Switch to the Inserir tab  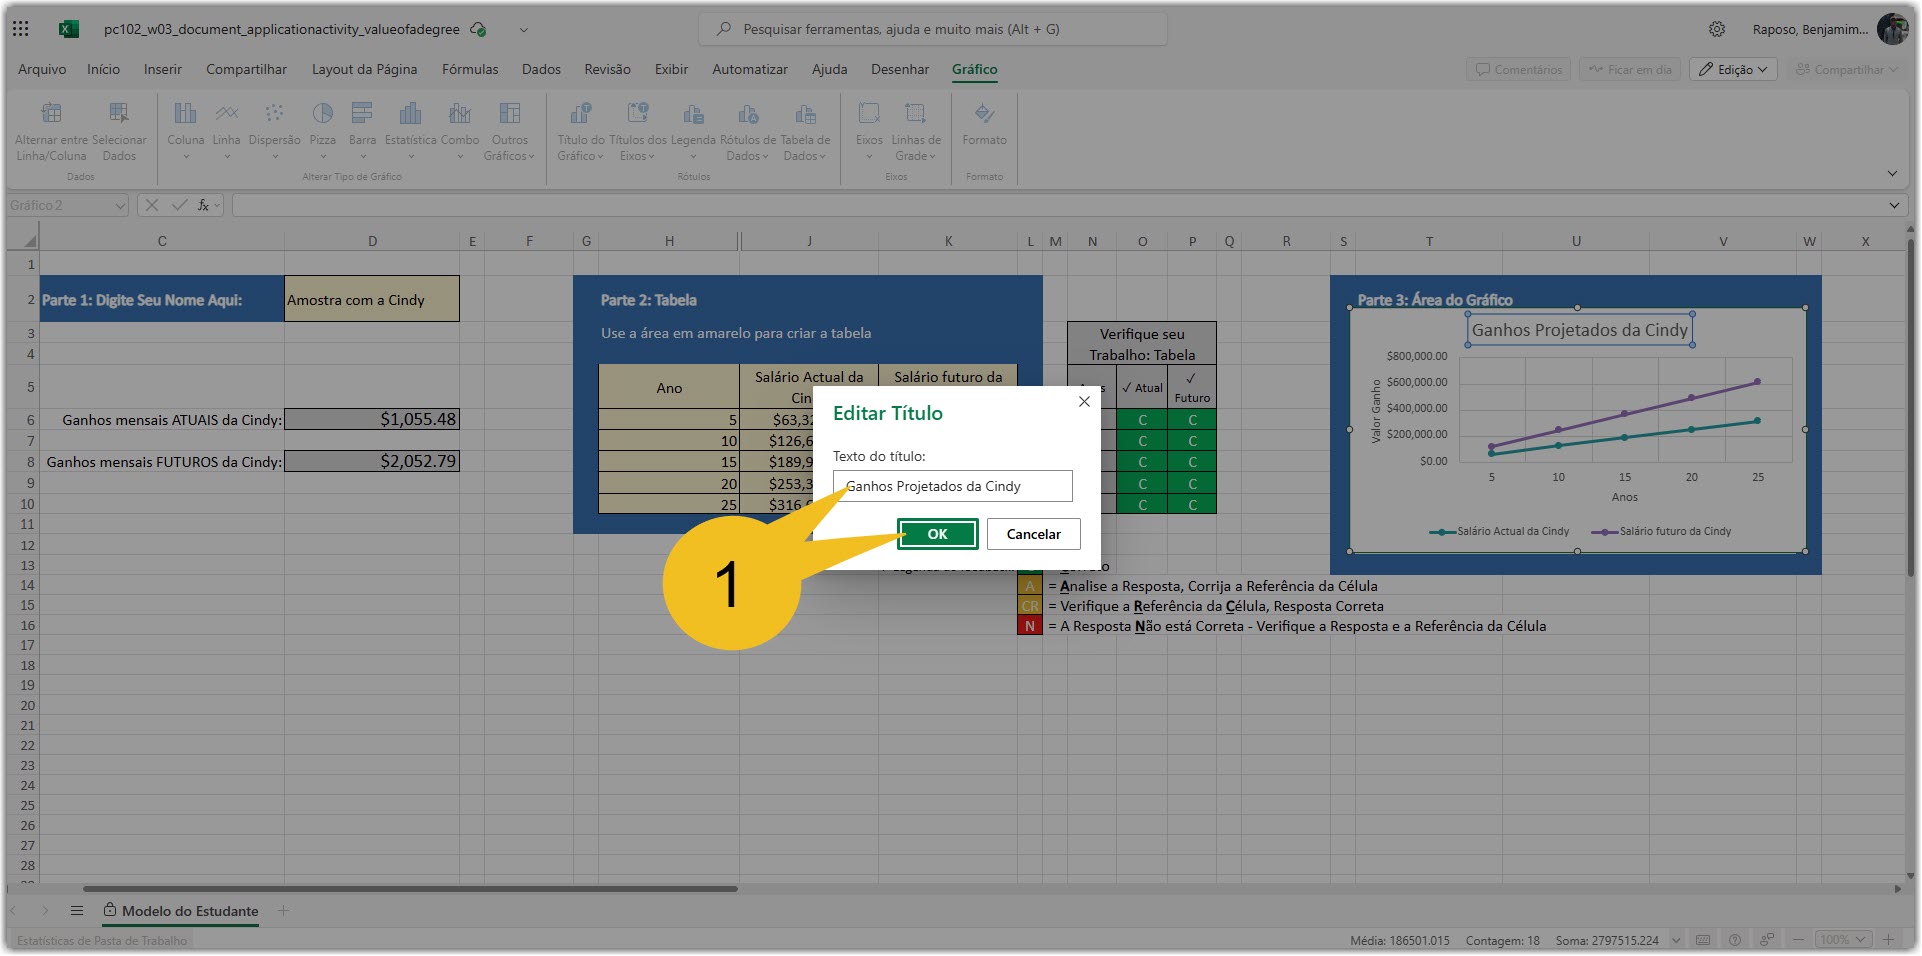[162, 69]
